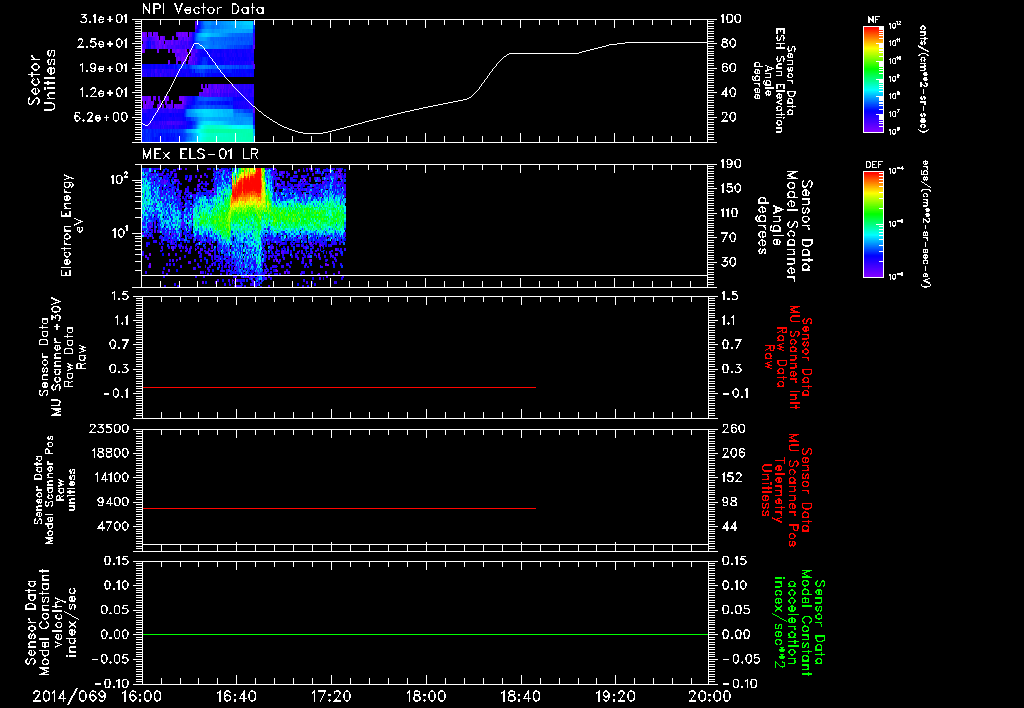Click the 'Model Scanner Angle degrees' axis title

786,226
